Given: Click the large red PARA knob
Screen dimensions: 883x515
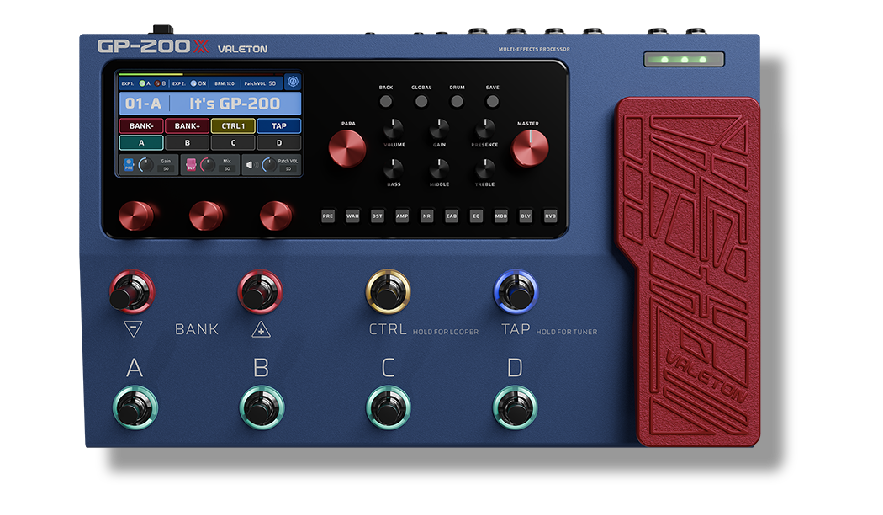Looking at the screenshot, I should pos(347,149).
